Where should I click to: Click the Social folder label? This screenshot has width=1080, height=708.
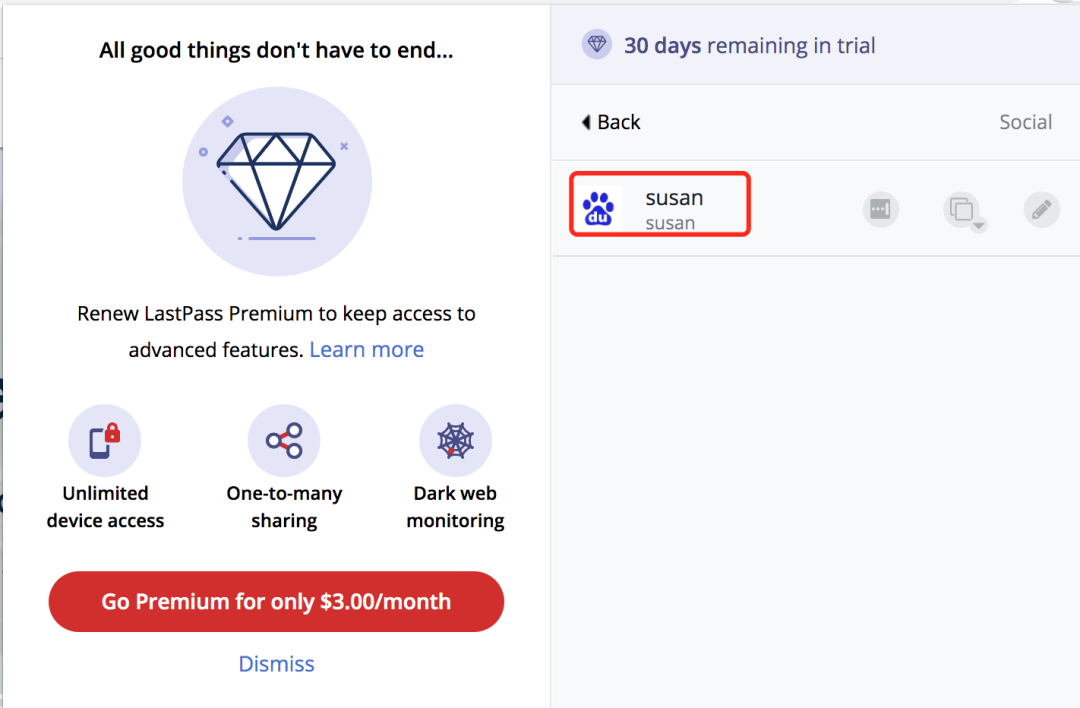[x=1026, y=122]
